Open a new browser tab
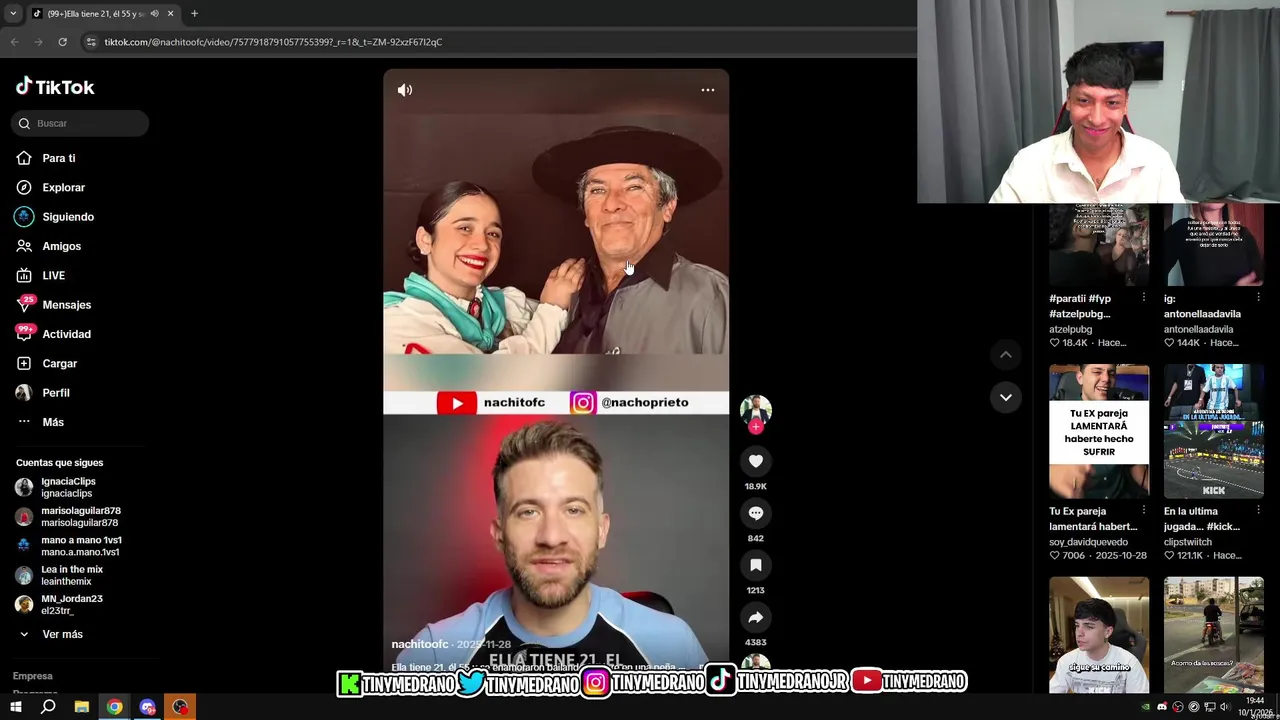The width and height of the screenshot is (1280, 720). 194,13
